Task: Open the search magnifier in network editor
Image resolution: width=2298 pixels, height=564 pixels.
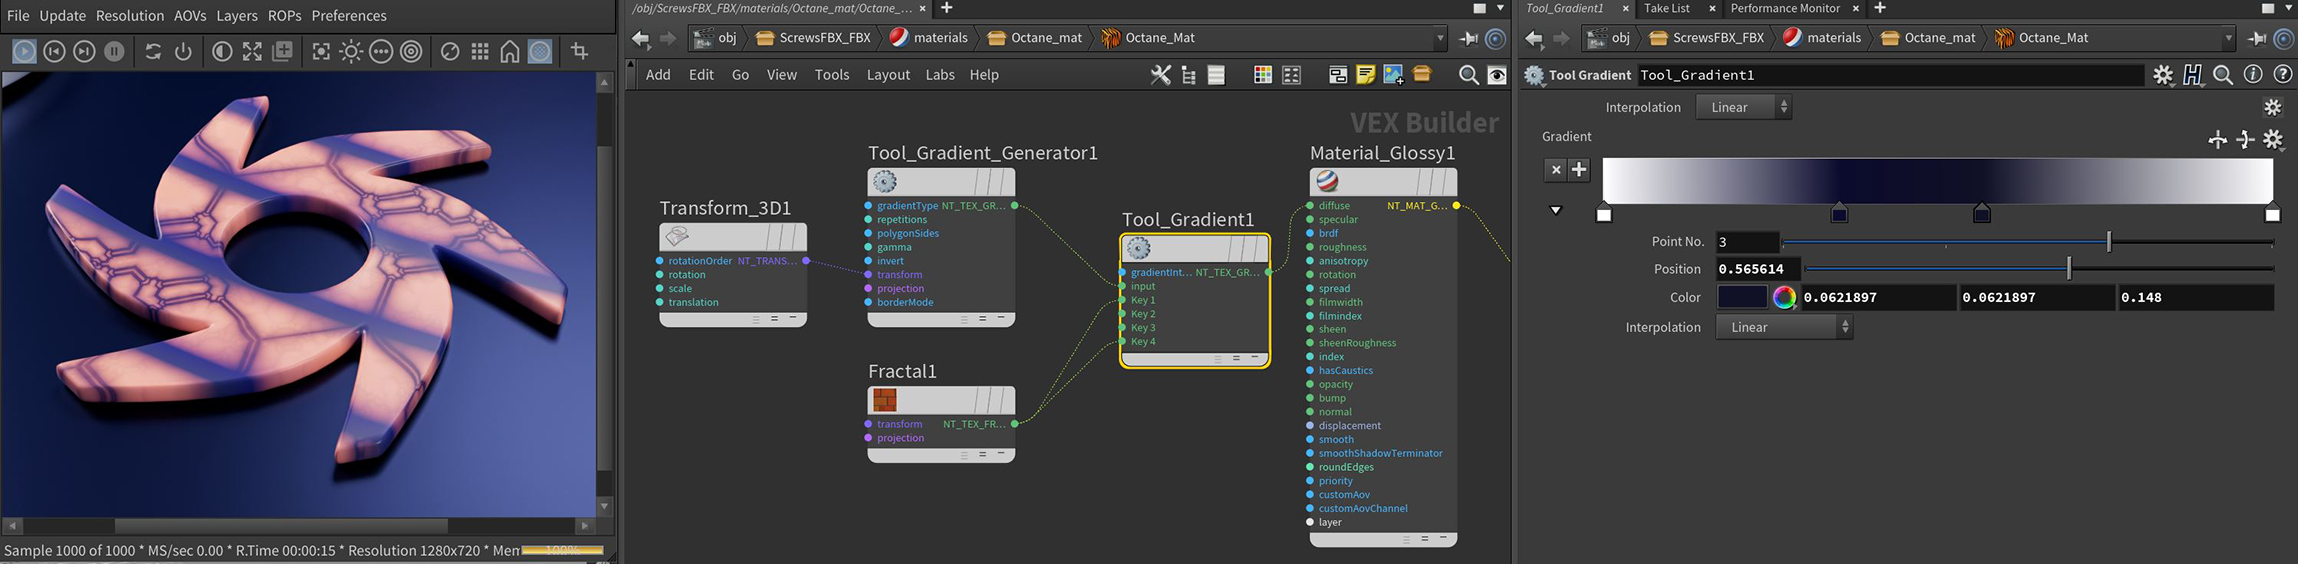Action: click(x=1468, y=75)
